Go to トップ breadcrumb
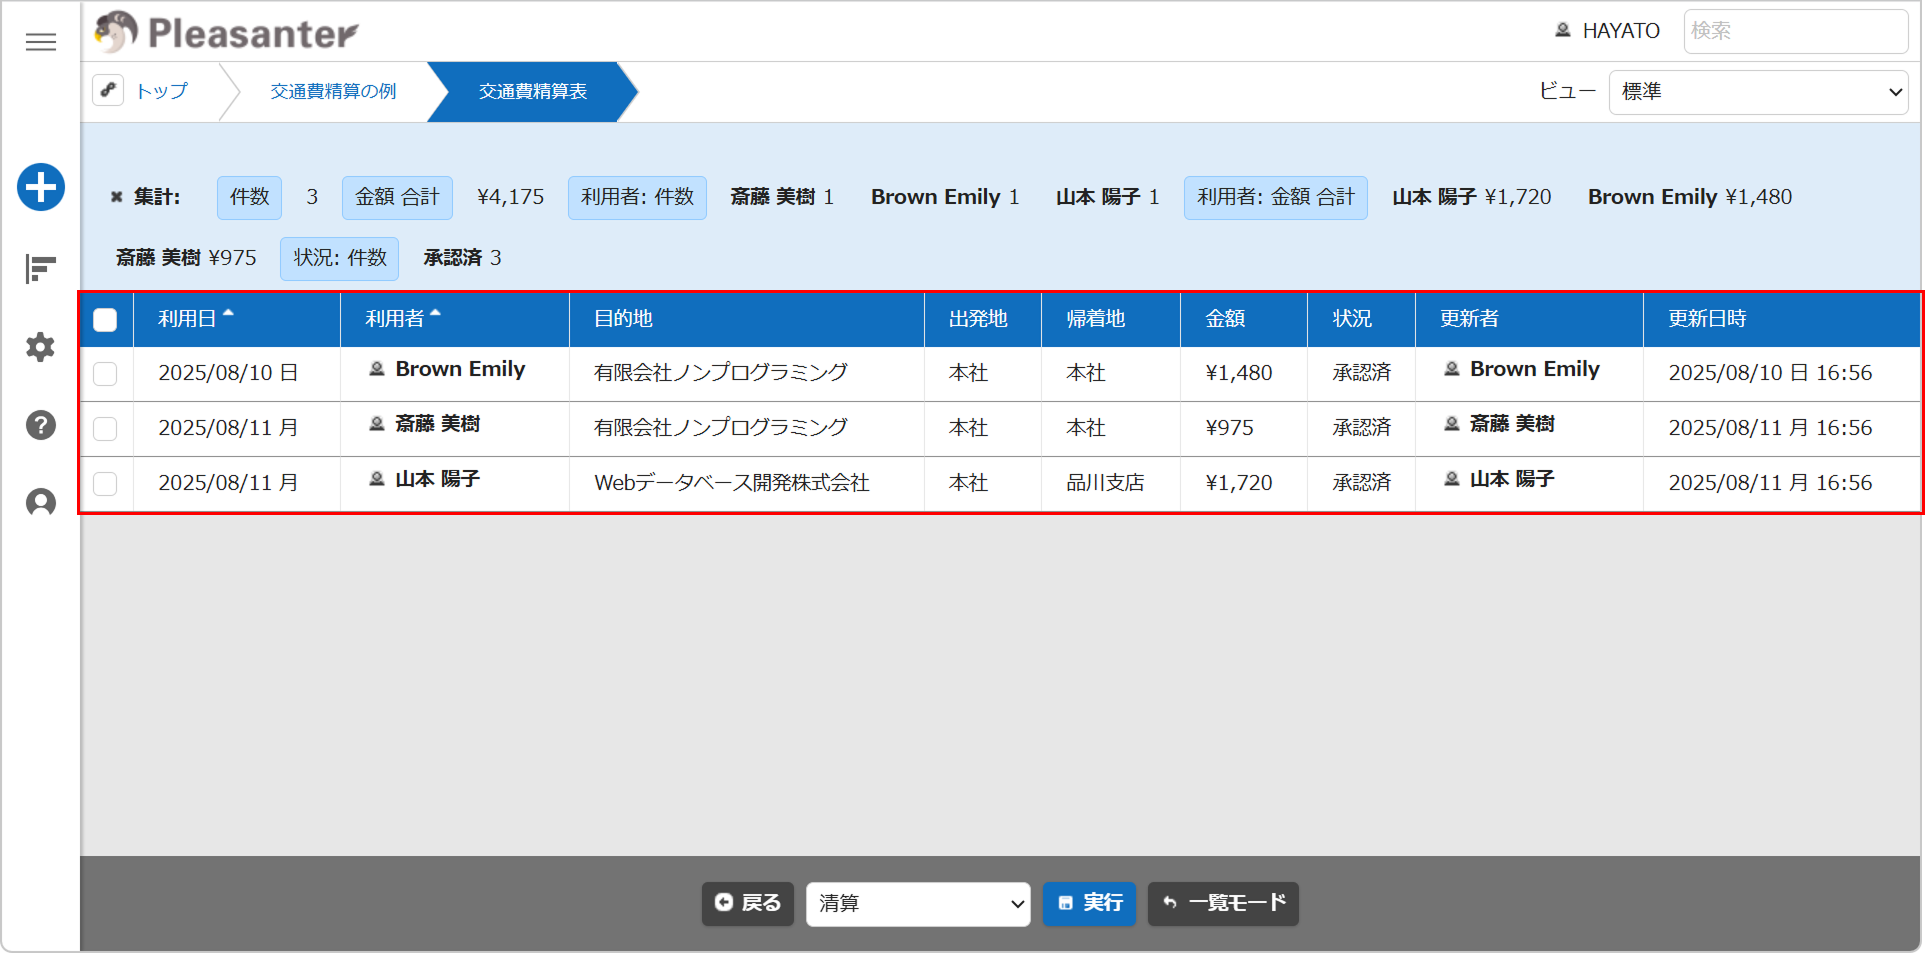The image size is (1925, 953). click(162, 91)
